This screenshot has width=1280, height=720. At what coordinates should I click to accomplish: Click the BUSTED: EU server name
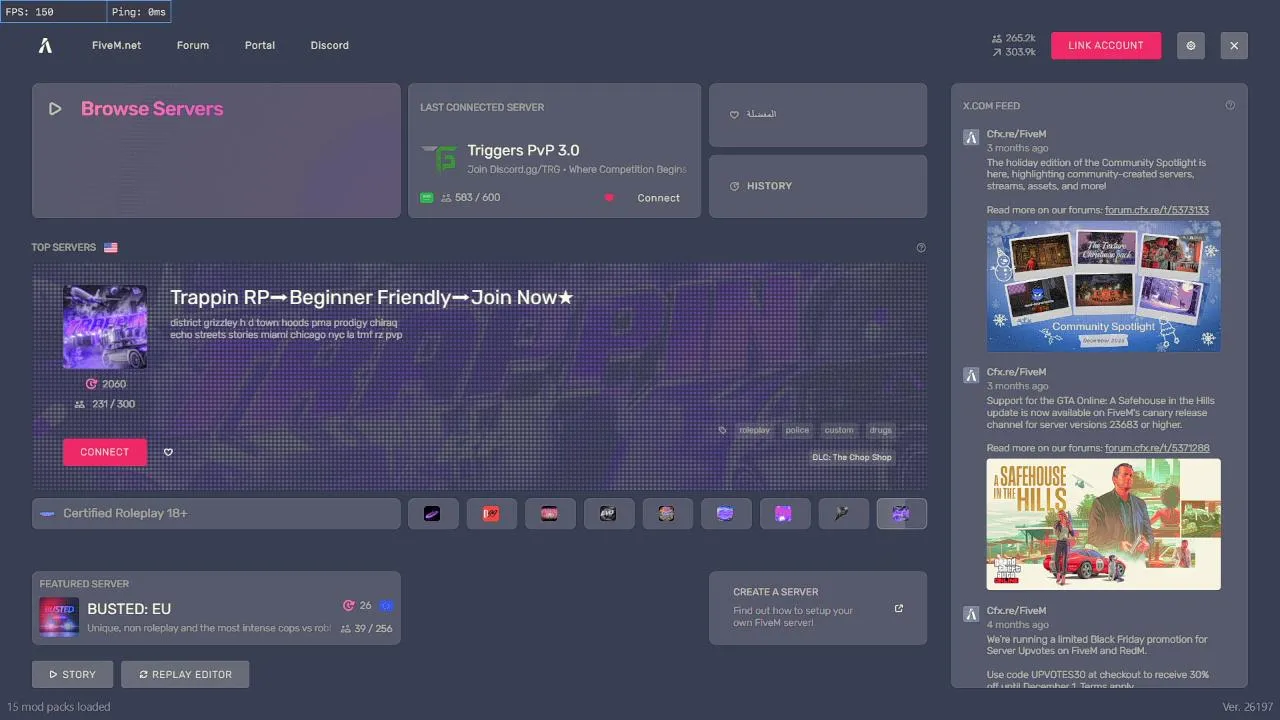(x=129, y=609)
